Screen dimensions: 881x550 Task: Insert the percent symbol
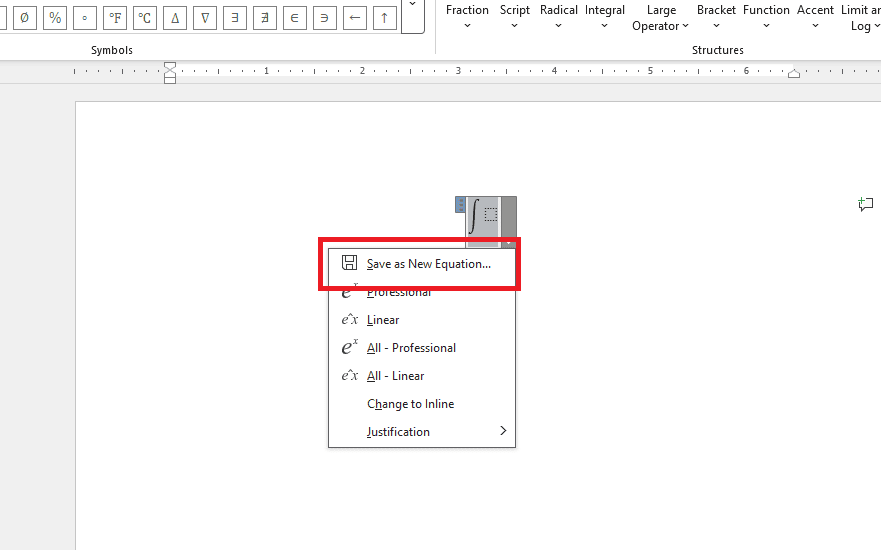coord(55,17)
